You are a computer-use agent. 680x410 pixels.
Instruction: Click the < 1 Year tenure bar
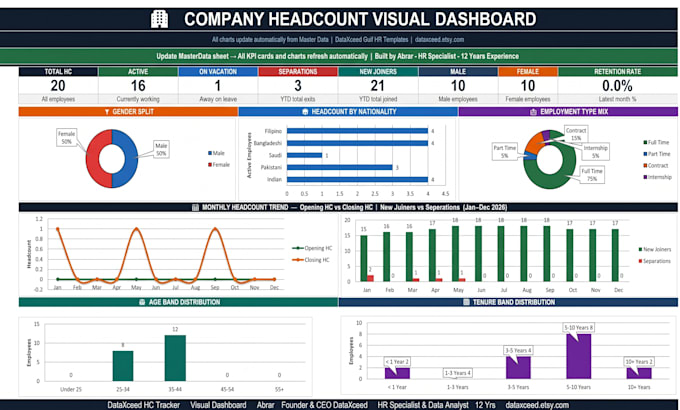pos(397,373)
